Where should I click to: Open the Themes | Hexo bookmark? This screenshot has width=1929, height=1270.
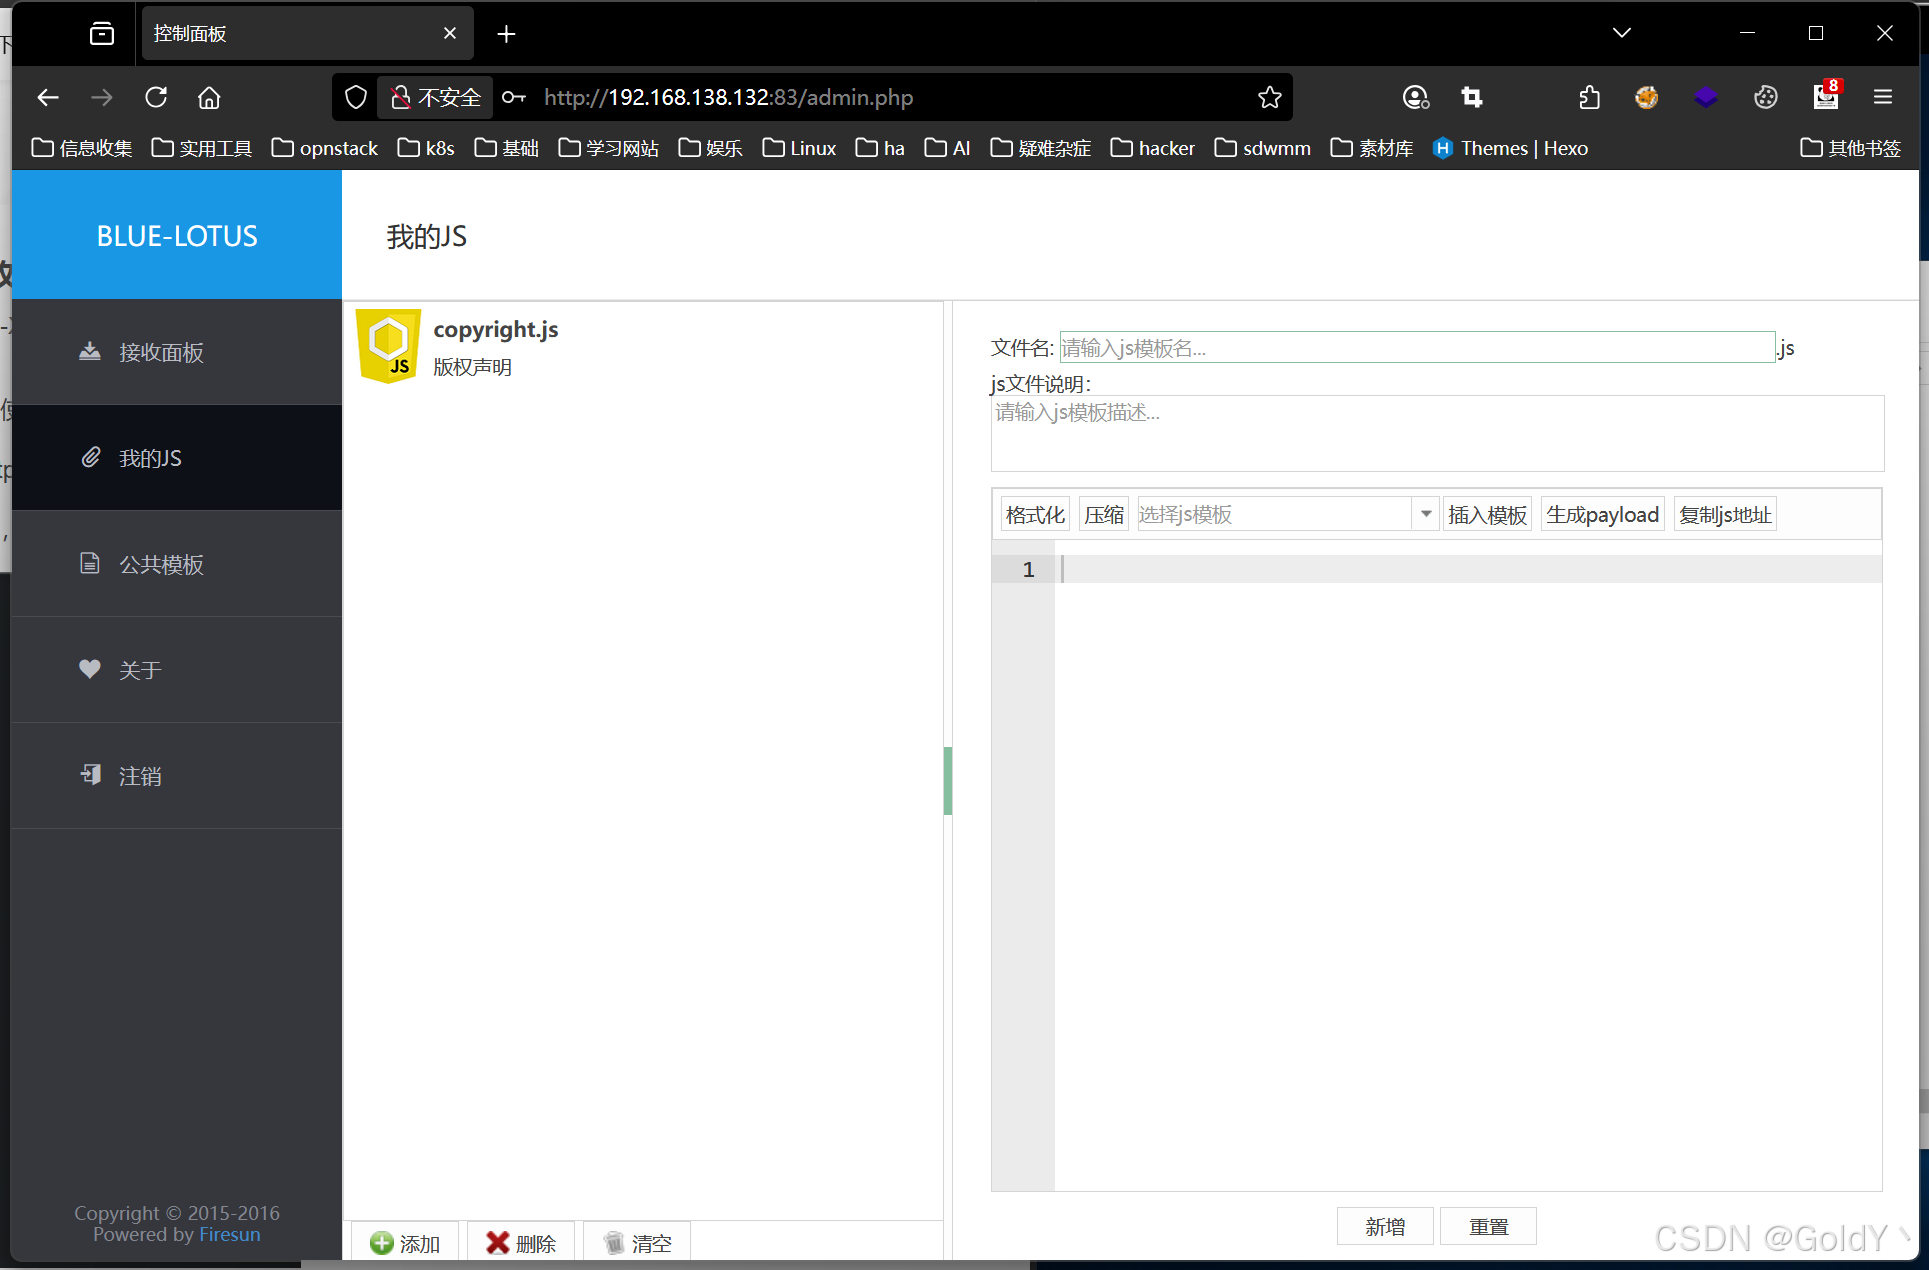(x=1510, y=148)
